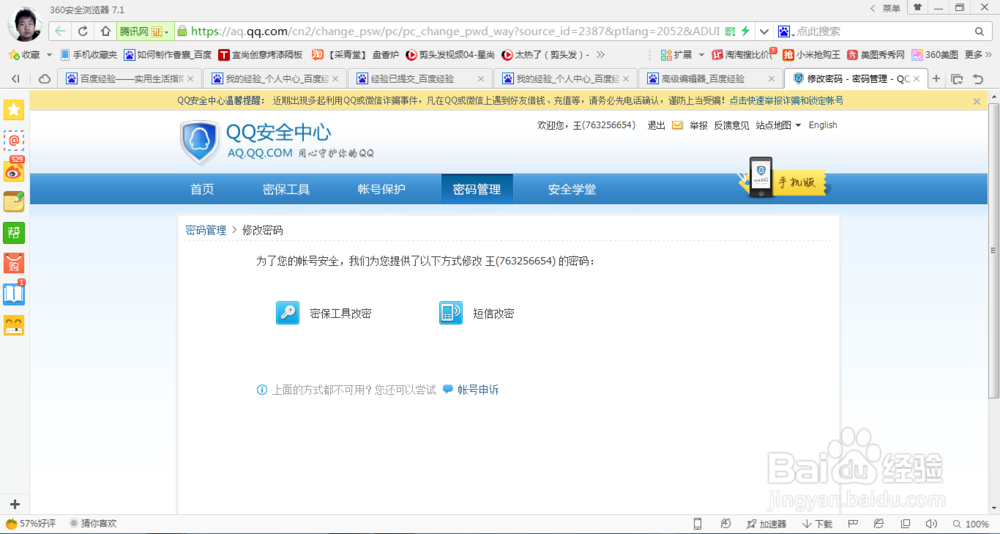Click the phone icon in the status bar

tap(697, 524)
